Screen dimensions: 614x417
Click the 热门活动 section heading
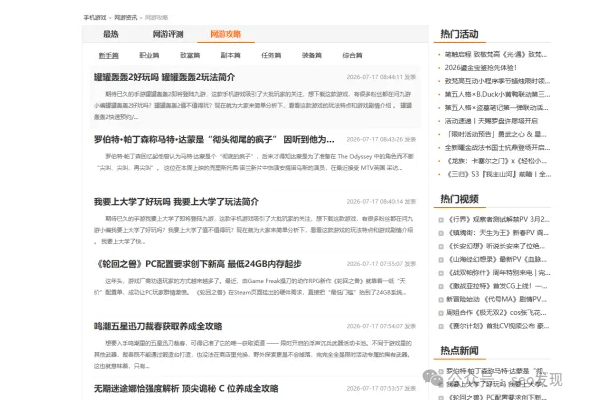coord(459,34)
